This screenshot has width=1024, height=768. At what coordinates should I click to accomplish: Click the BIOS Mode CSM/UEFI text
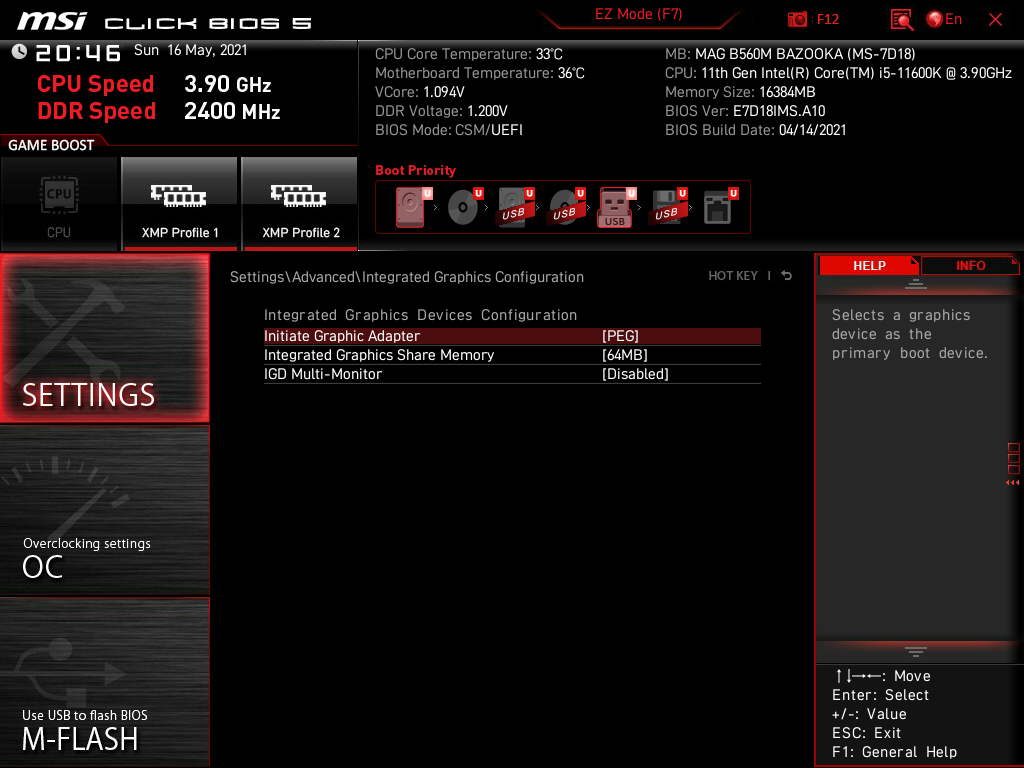coord(449,130)
